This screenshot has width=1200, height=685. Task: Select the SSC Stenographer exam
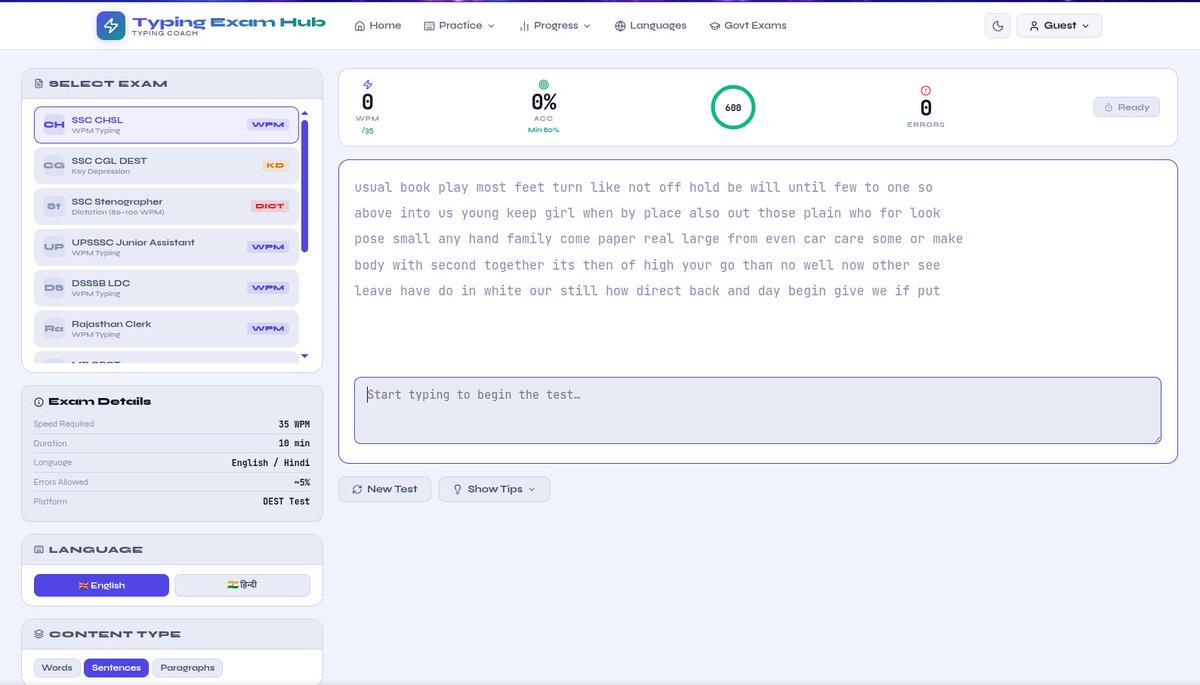(x=166, y=206)
